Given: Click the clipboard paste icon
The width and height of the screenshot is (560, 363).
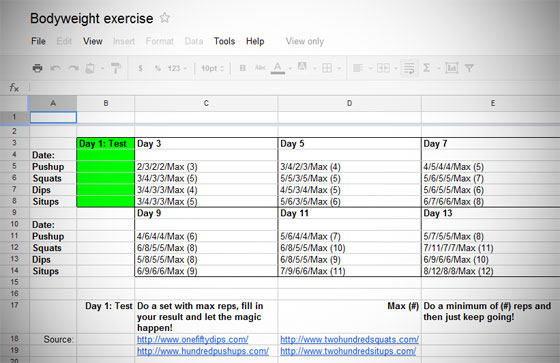Looking at the screenshot, I should point(90,68).
